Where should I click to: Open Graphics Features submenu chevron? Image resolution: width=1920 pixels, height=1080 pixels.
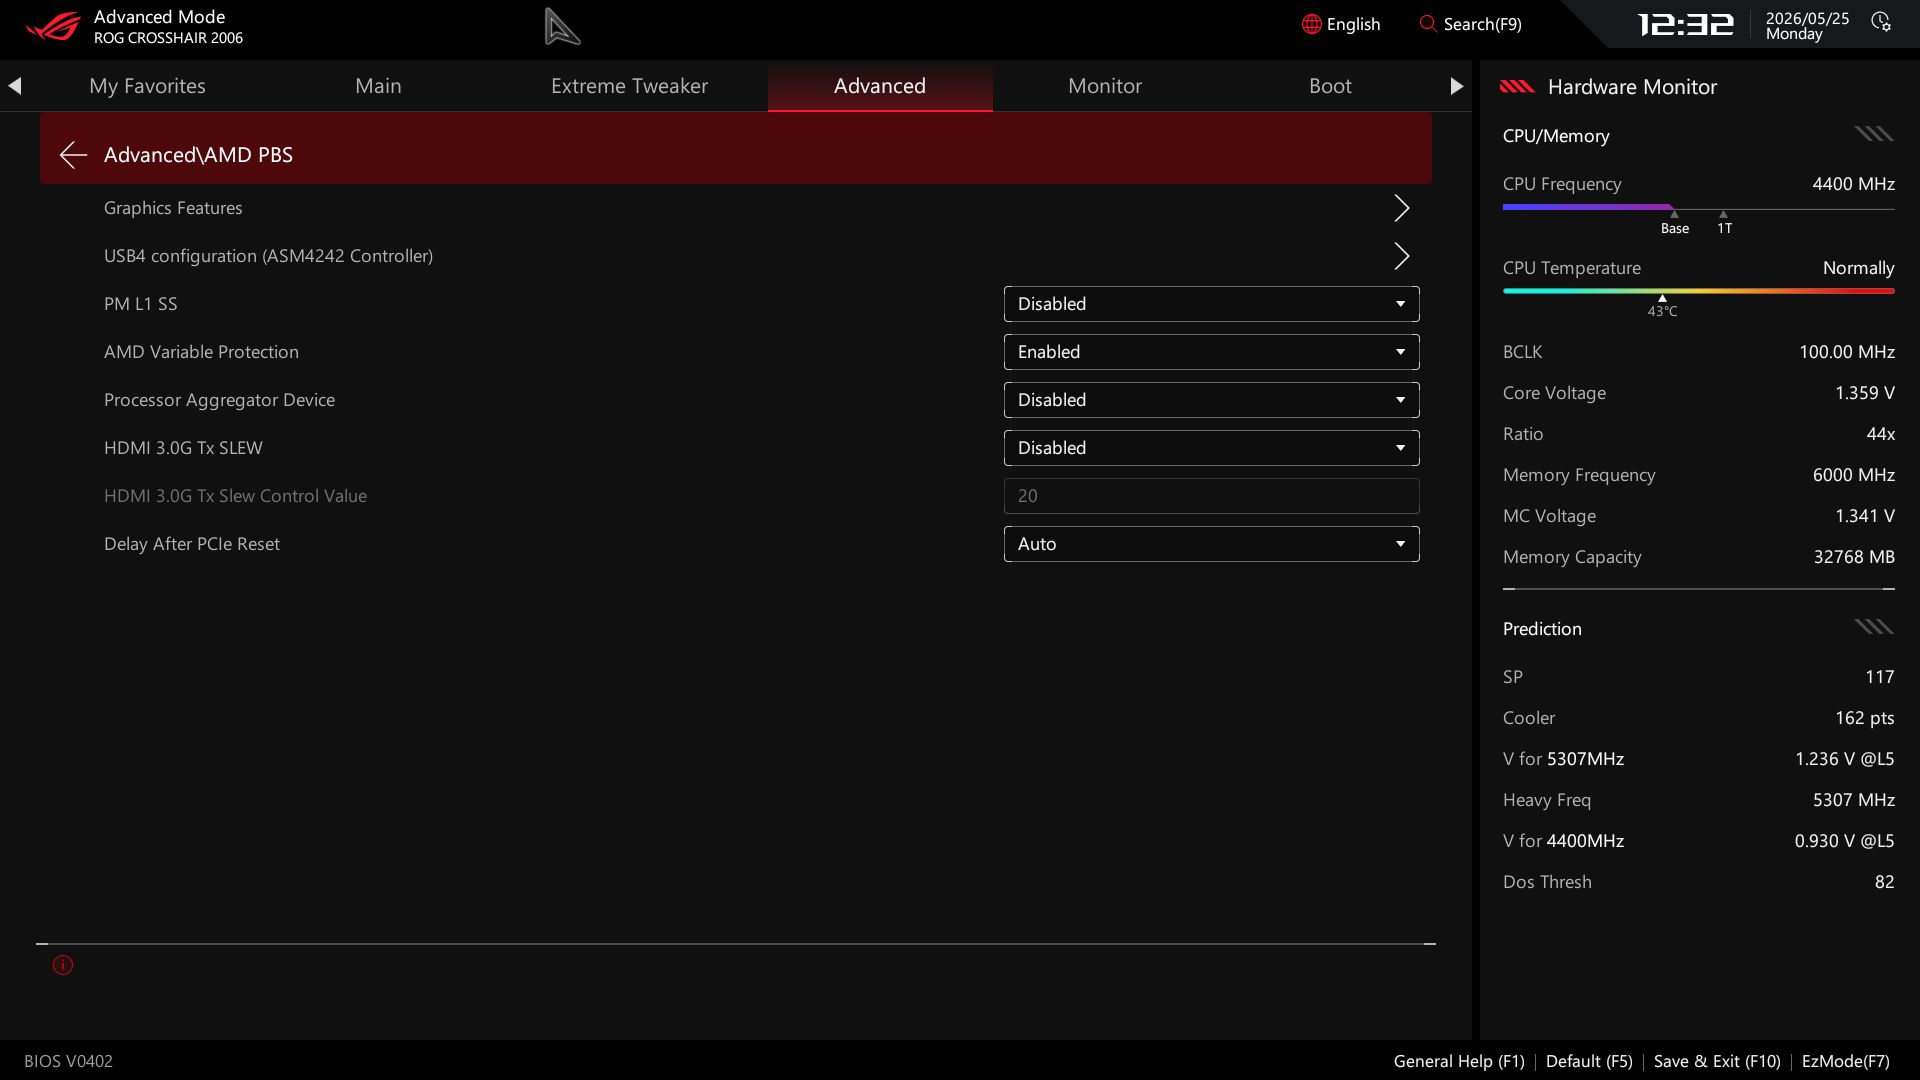click(x=1401, y=208)
